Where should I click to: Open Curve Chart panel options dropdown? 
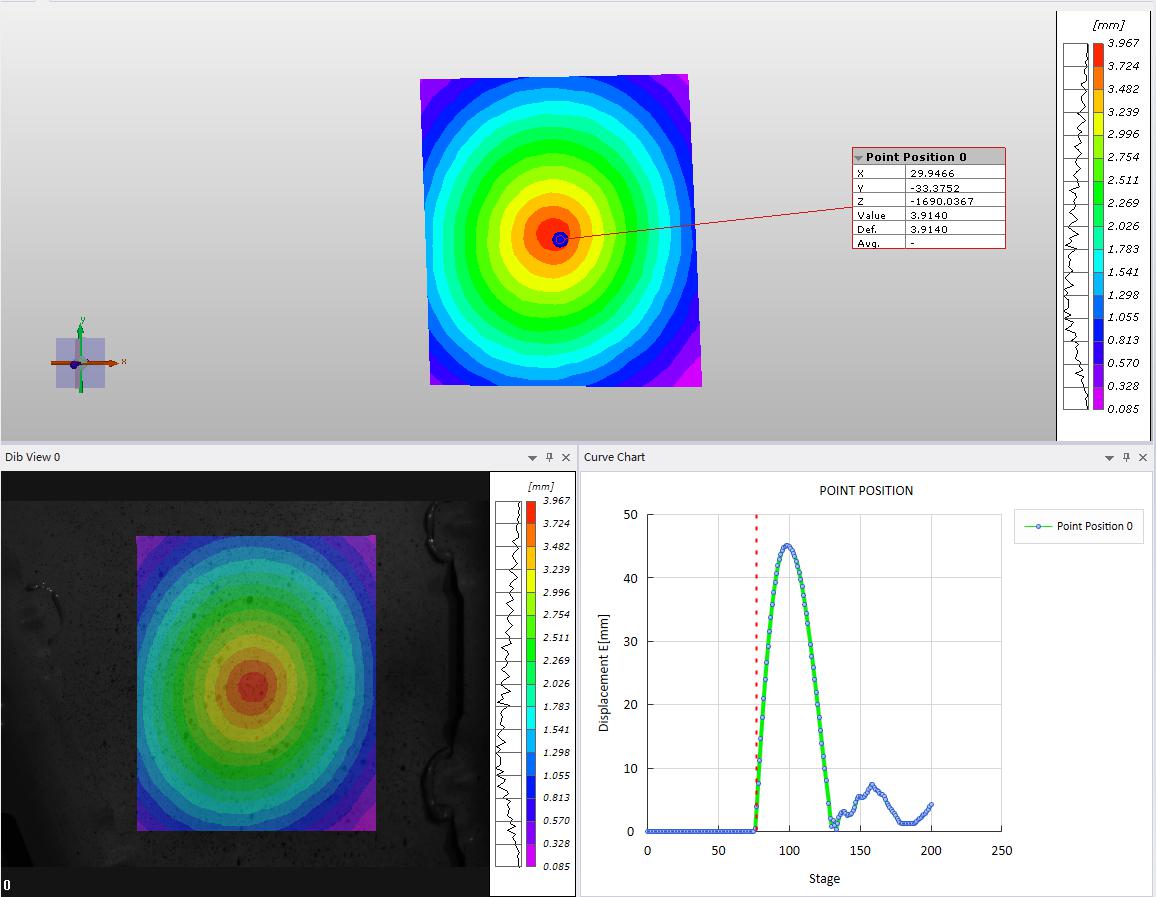tap(1109, 457)
